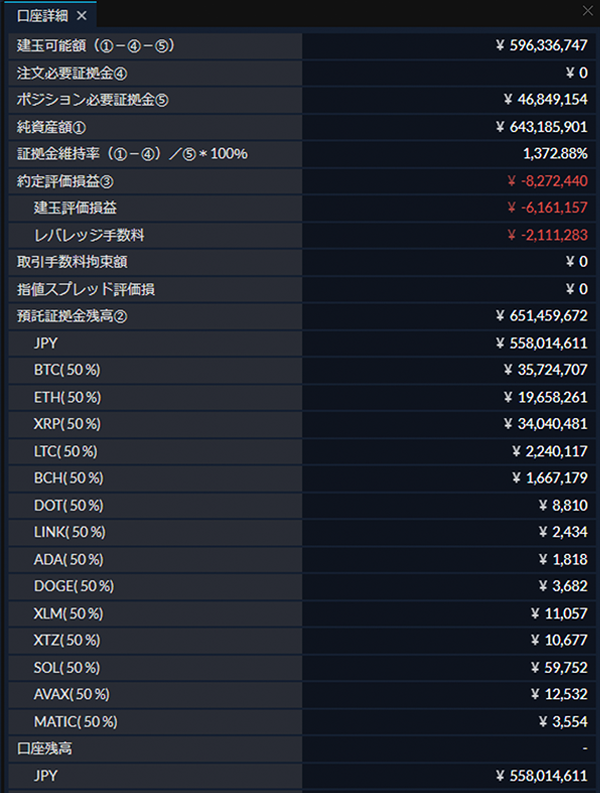Viewport: 600px width, 793px height.
Task: Click the 証拠金維持率 percentage value
Action: click(x=555, y=154)
